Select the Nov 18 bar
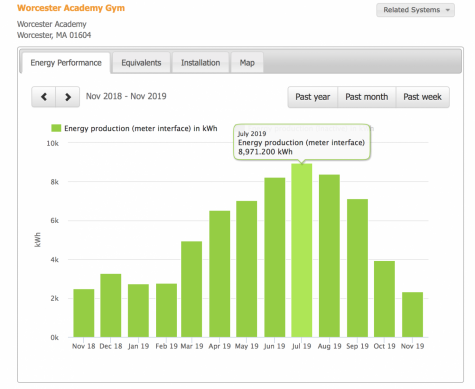Screen dimensions: 475x389 click(84, 313)
